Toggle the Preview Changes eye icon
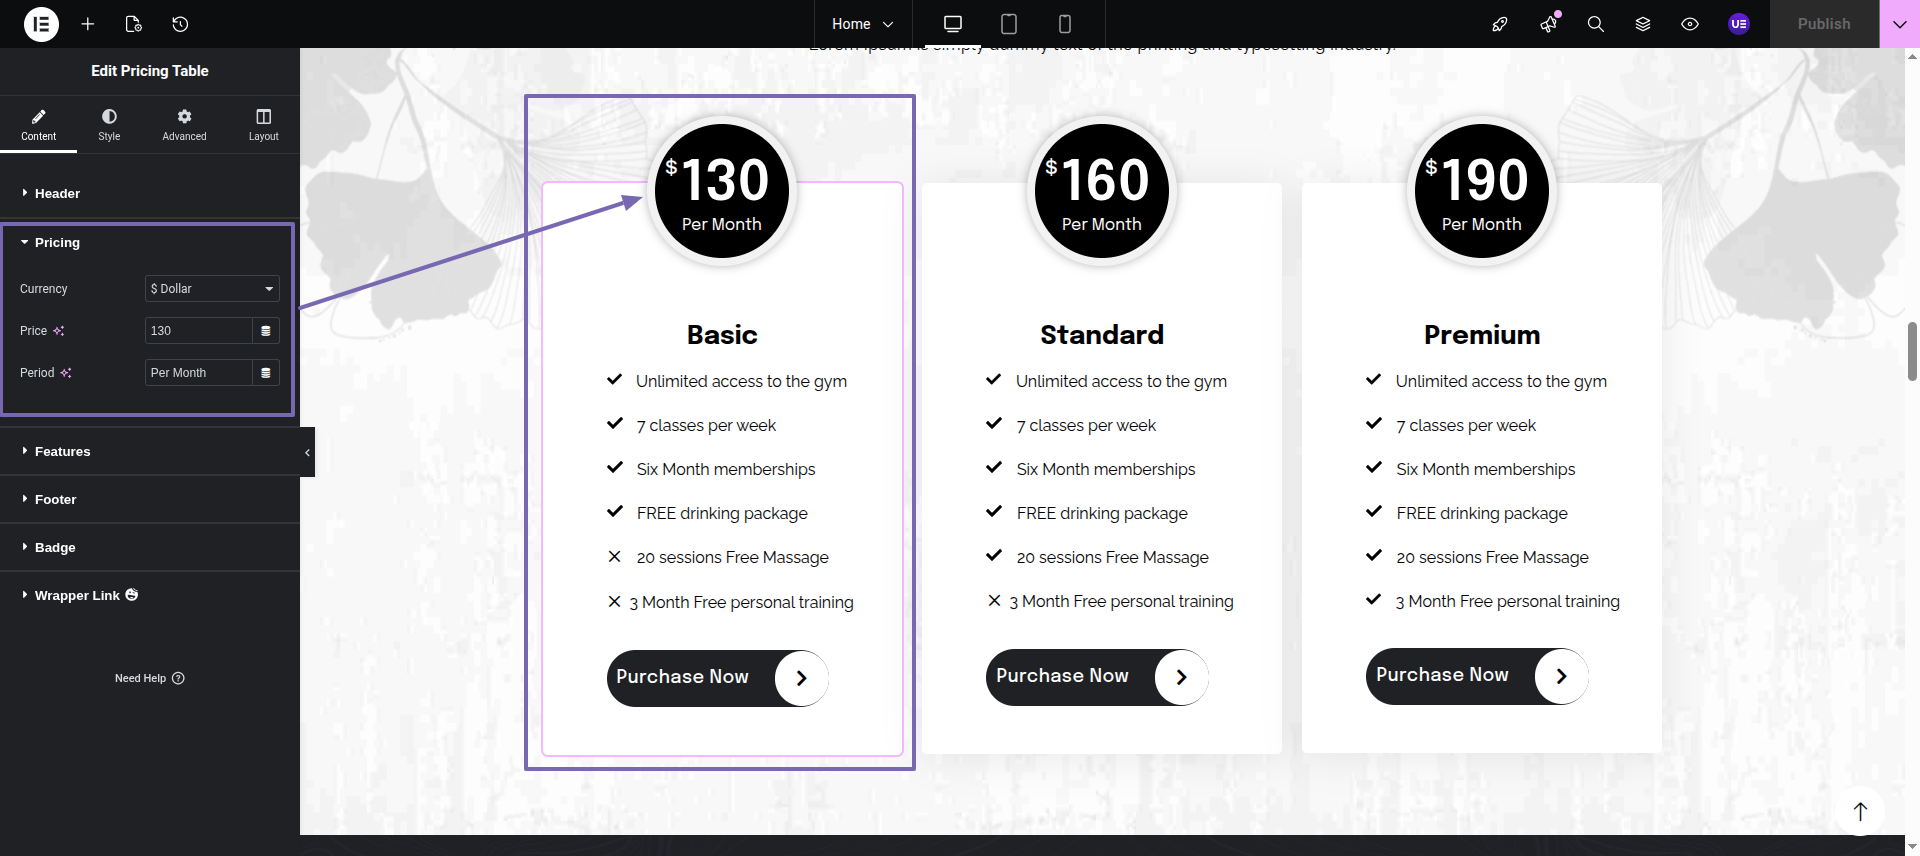This screenshot has height=856, width=1920. click(x=1690, y=24)
